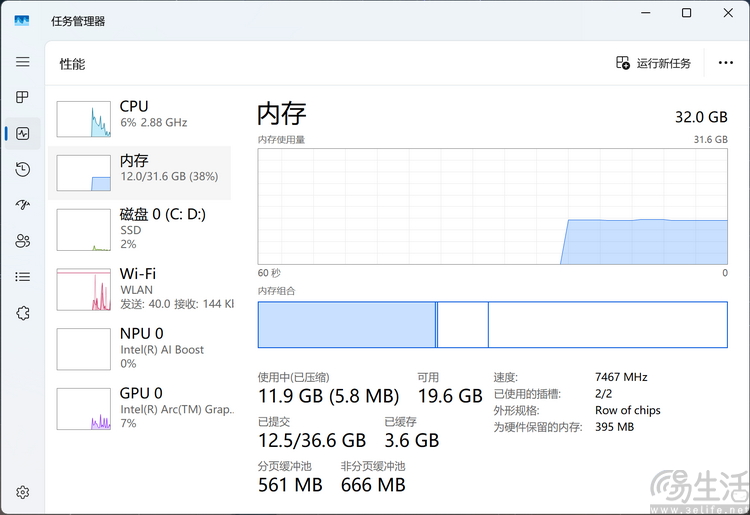Click the Task Manager app icon
Image resolution: width=750 pixels, height=515 pixels.
coord(22,21)
